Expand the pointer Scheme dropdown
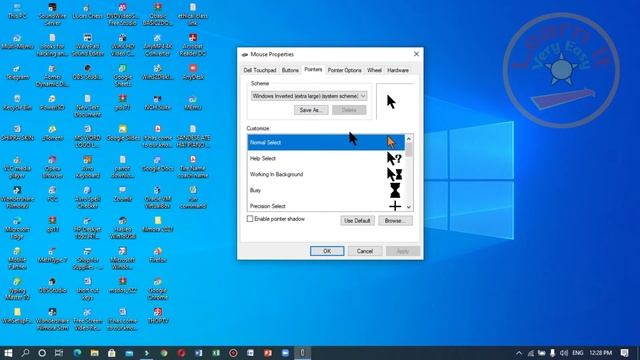 pyautogui.click(x=309, y=96)
